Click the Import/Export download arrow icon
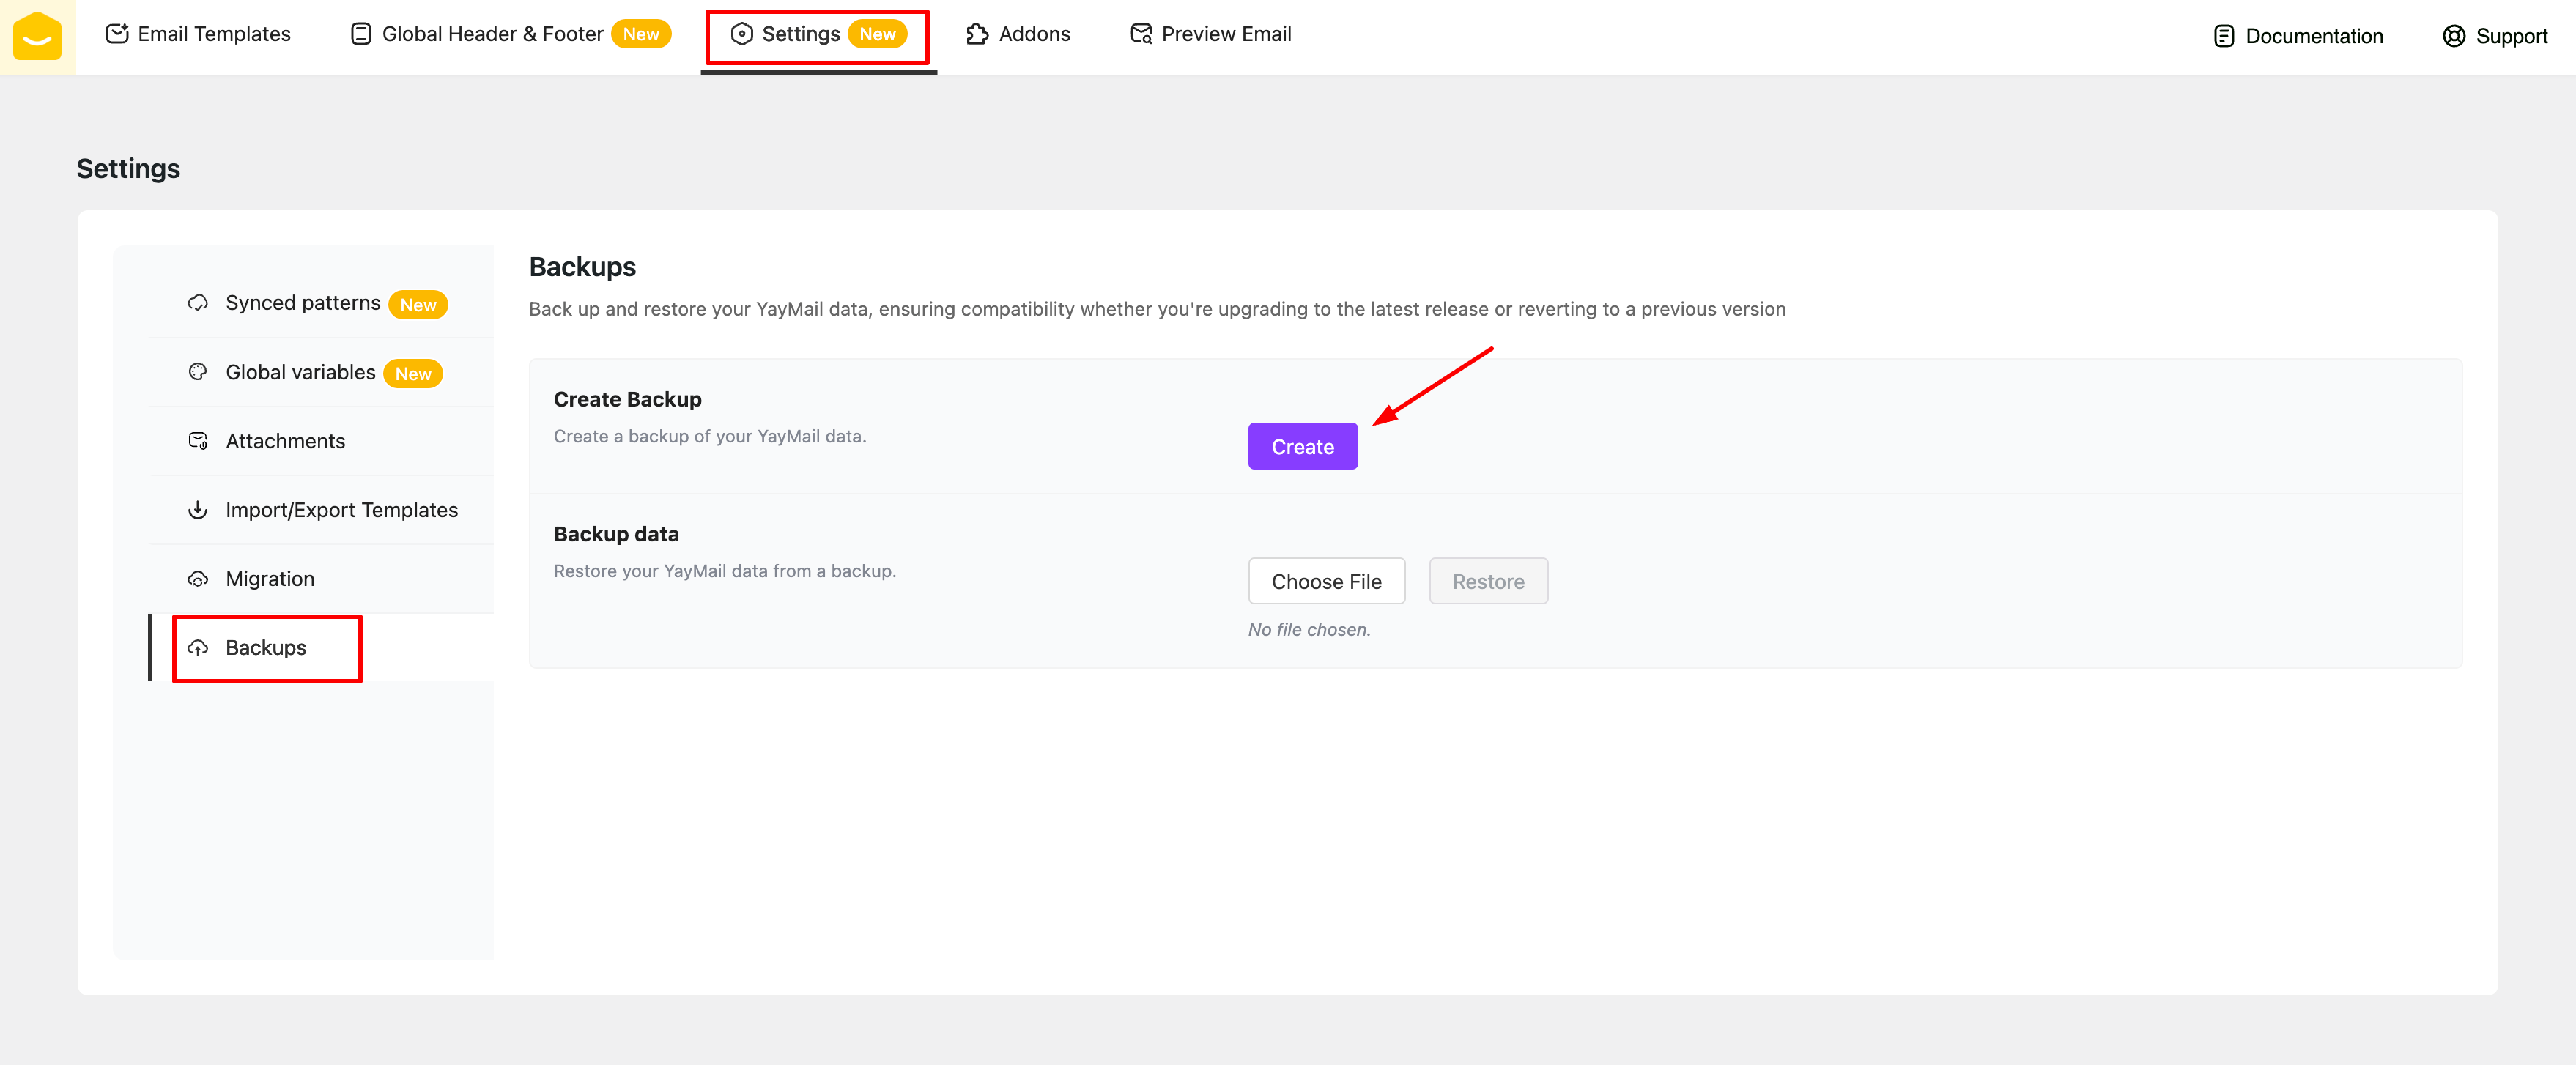 coord(198,510)
